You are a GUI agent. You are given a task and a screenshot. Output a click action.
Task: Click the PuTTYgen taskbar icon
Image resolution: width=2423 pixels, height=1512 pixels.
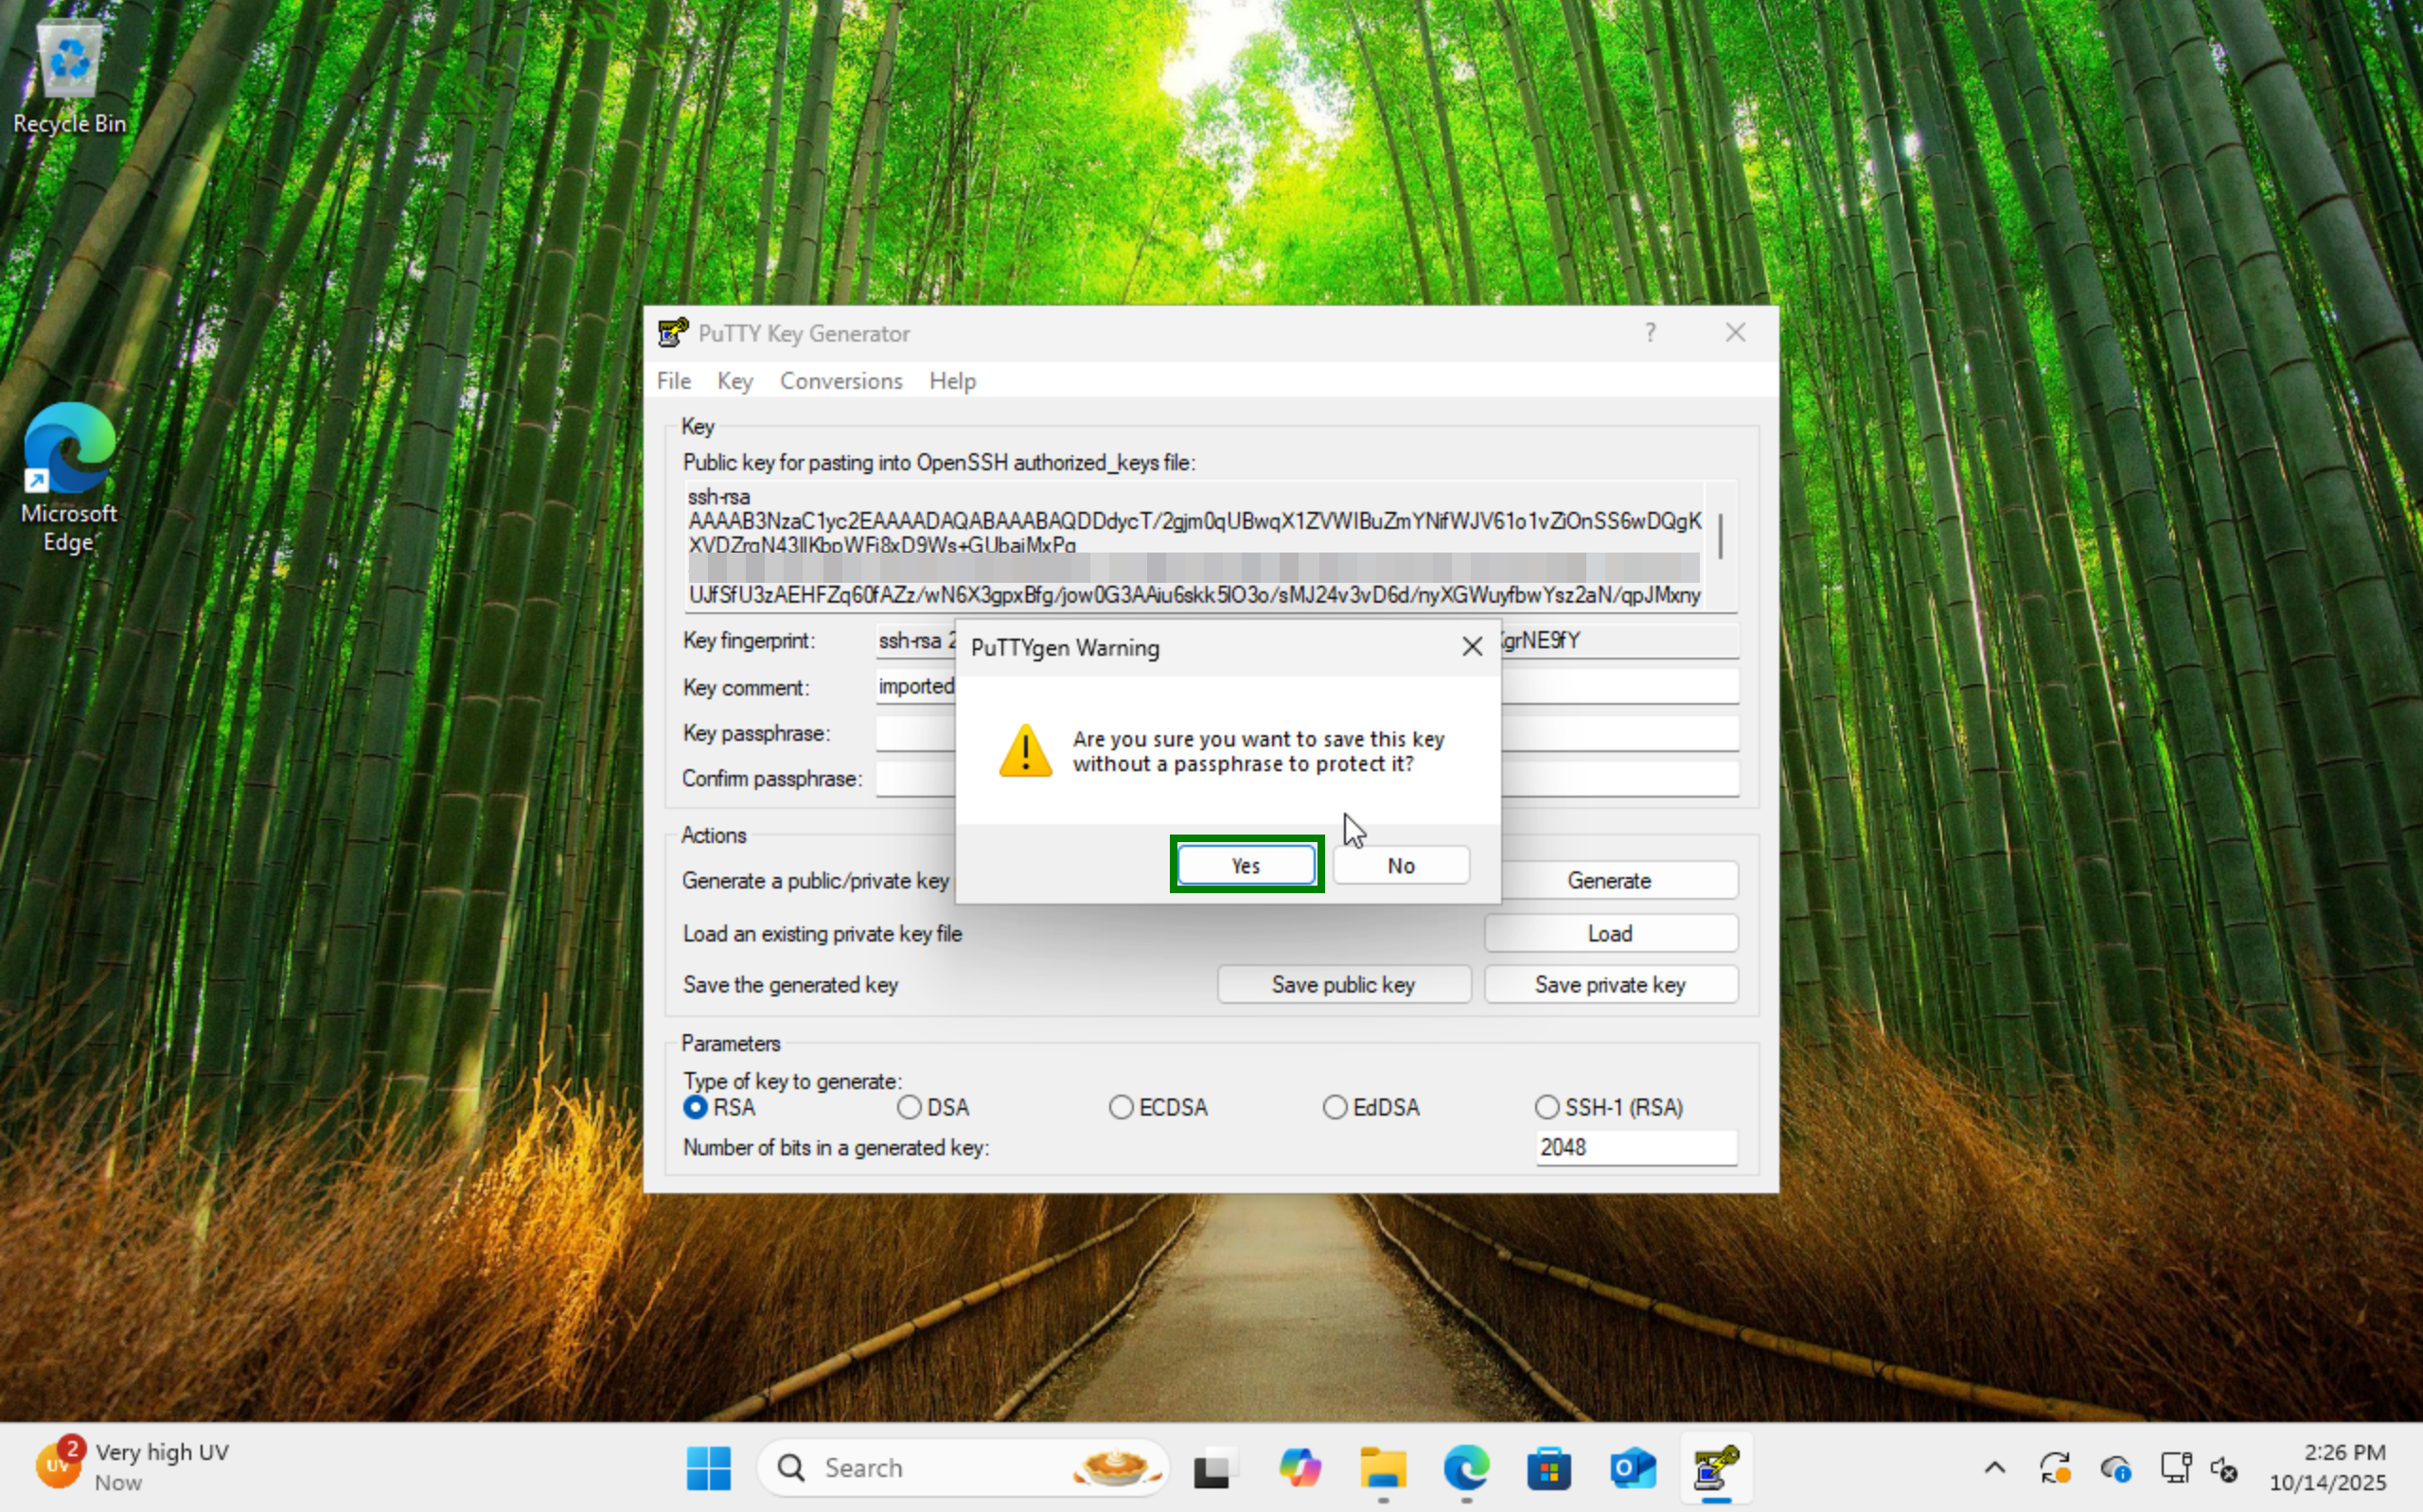pos(1715,1467)
